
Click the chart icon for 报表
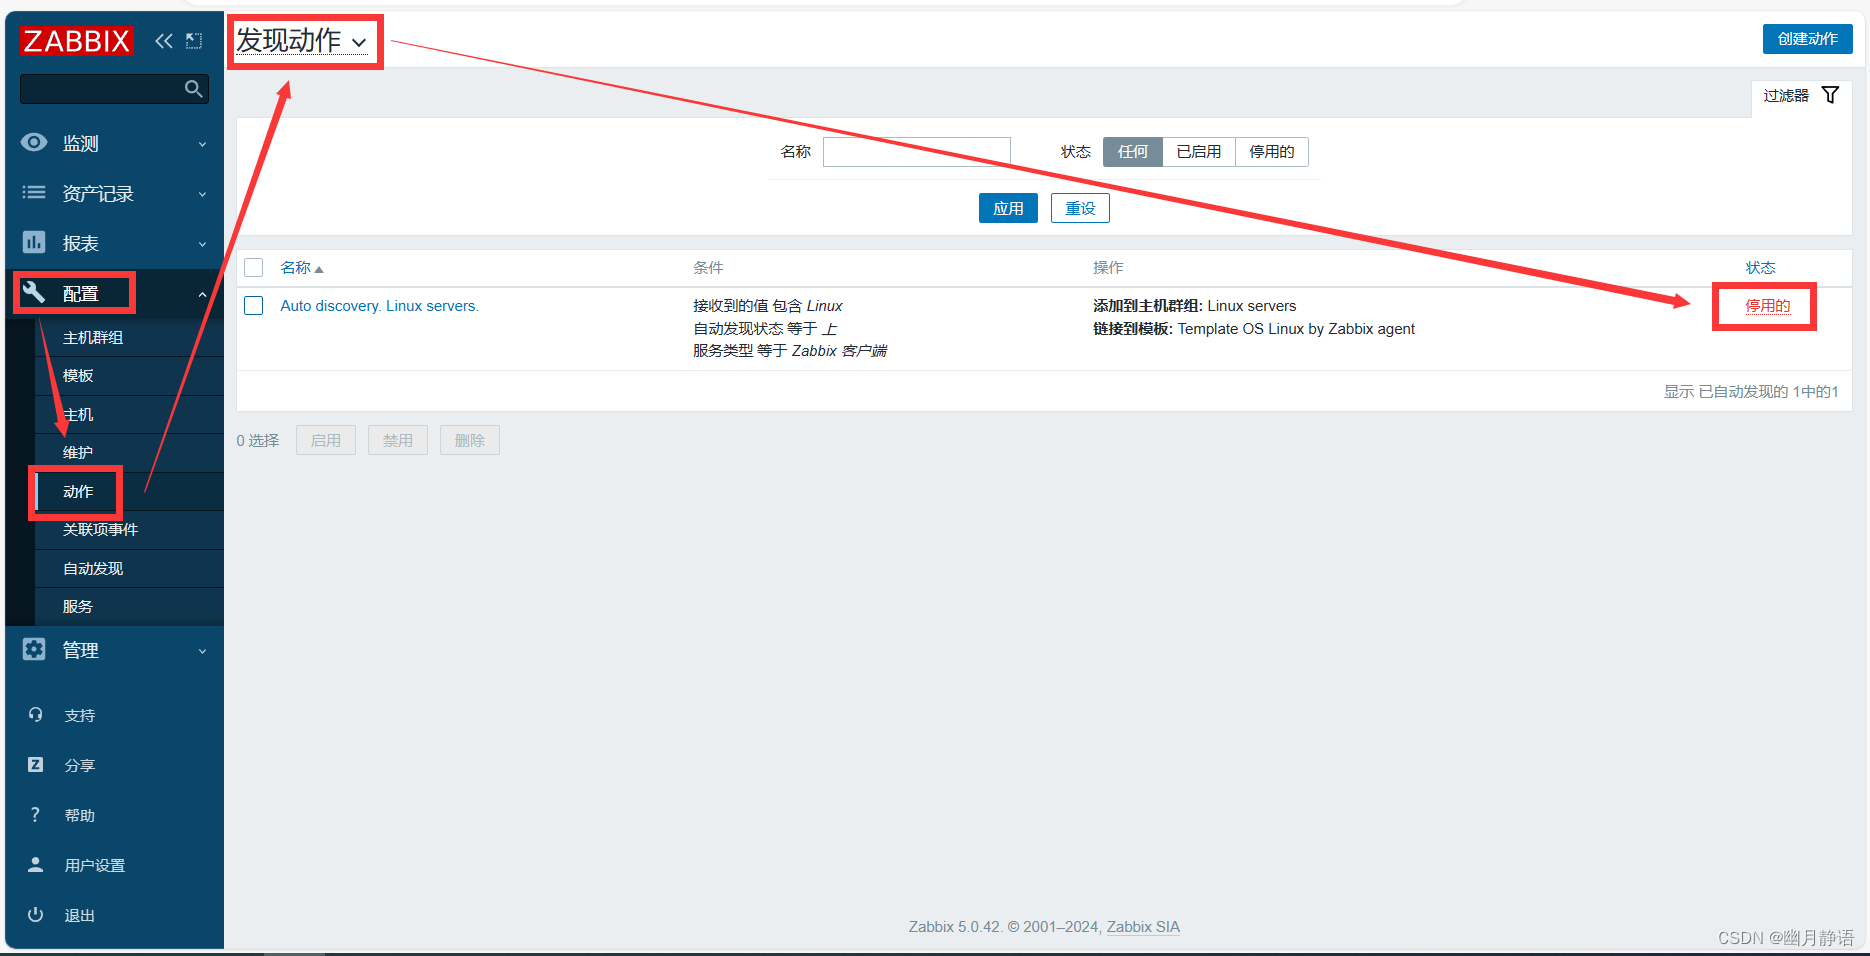pyautogui.click(x=34, y=243)
